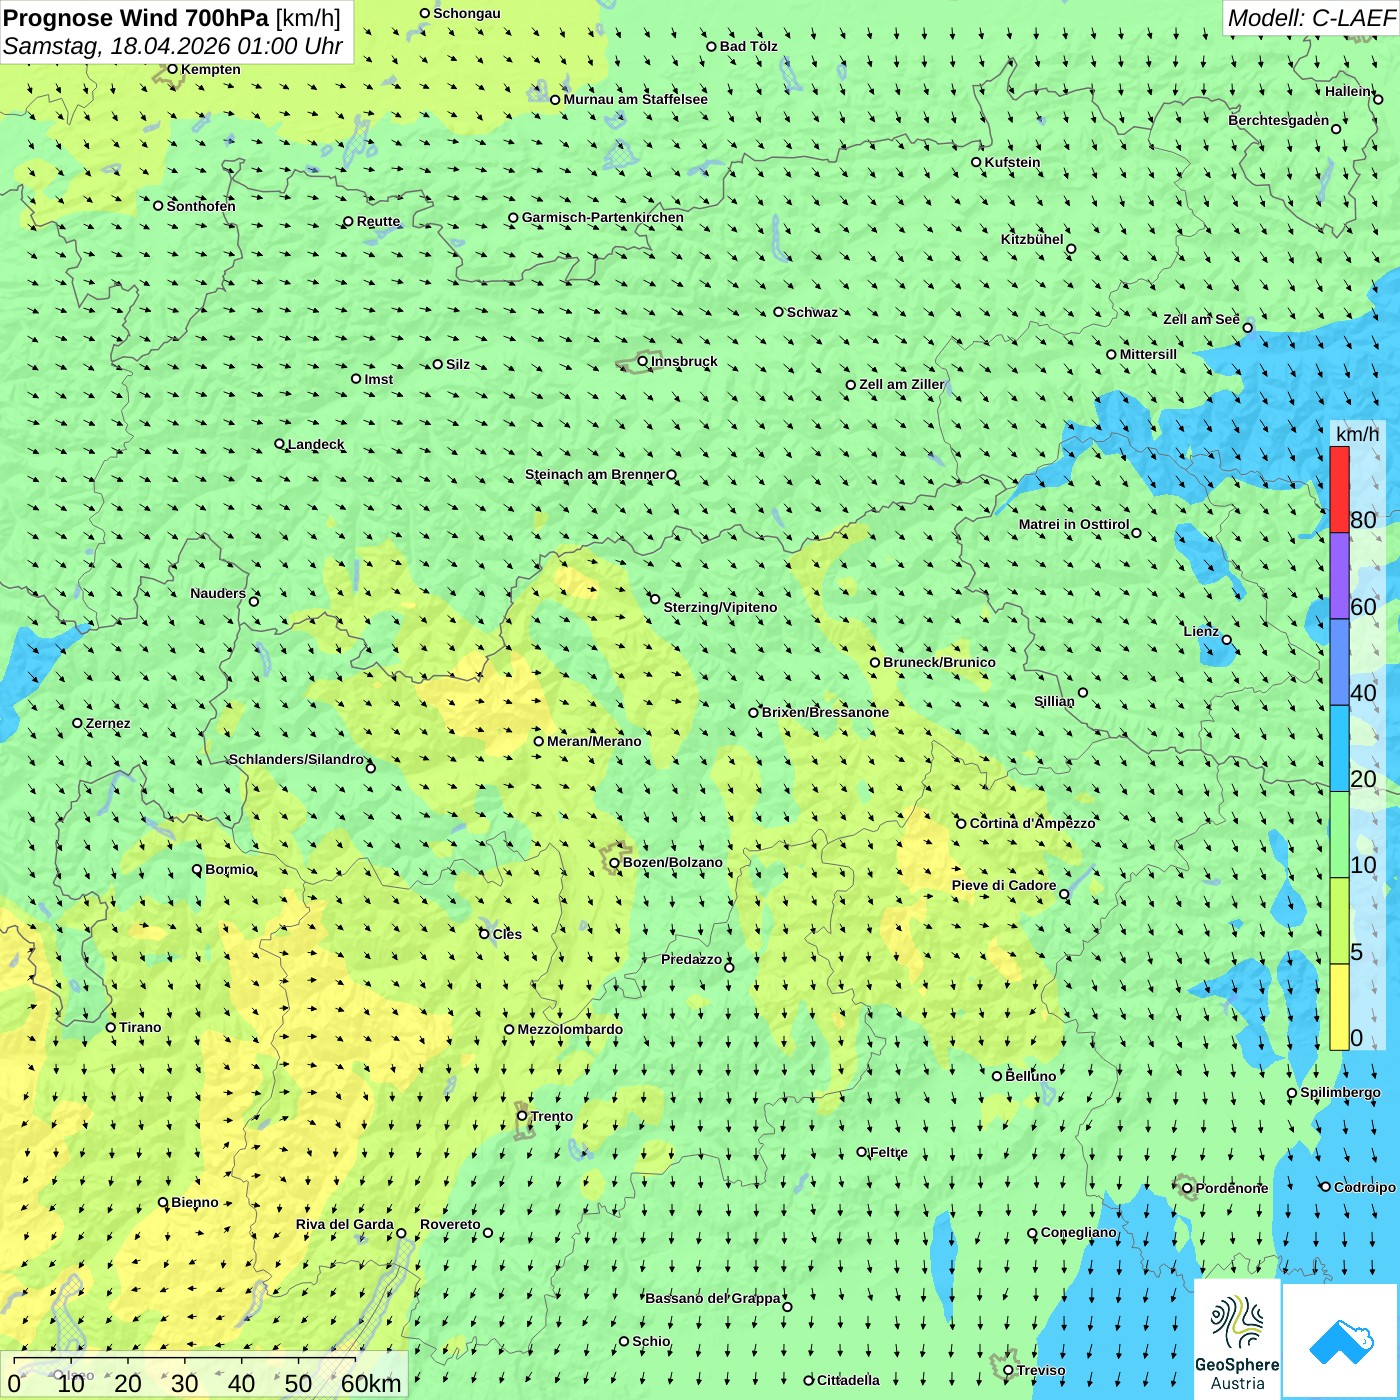Click the Tirano town marker
Image resolution: width=1400 pixels, height=1400 pixels.
click(111, 1027)
